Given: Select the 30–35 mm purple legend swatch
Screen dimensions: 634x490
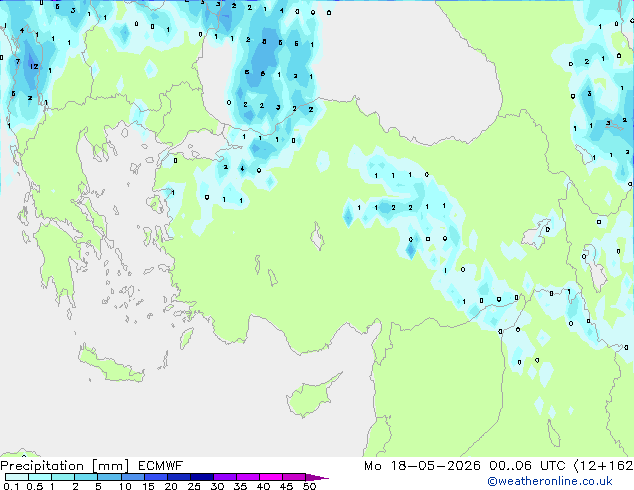Looking at the screenshot, I should pos(225,477).
